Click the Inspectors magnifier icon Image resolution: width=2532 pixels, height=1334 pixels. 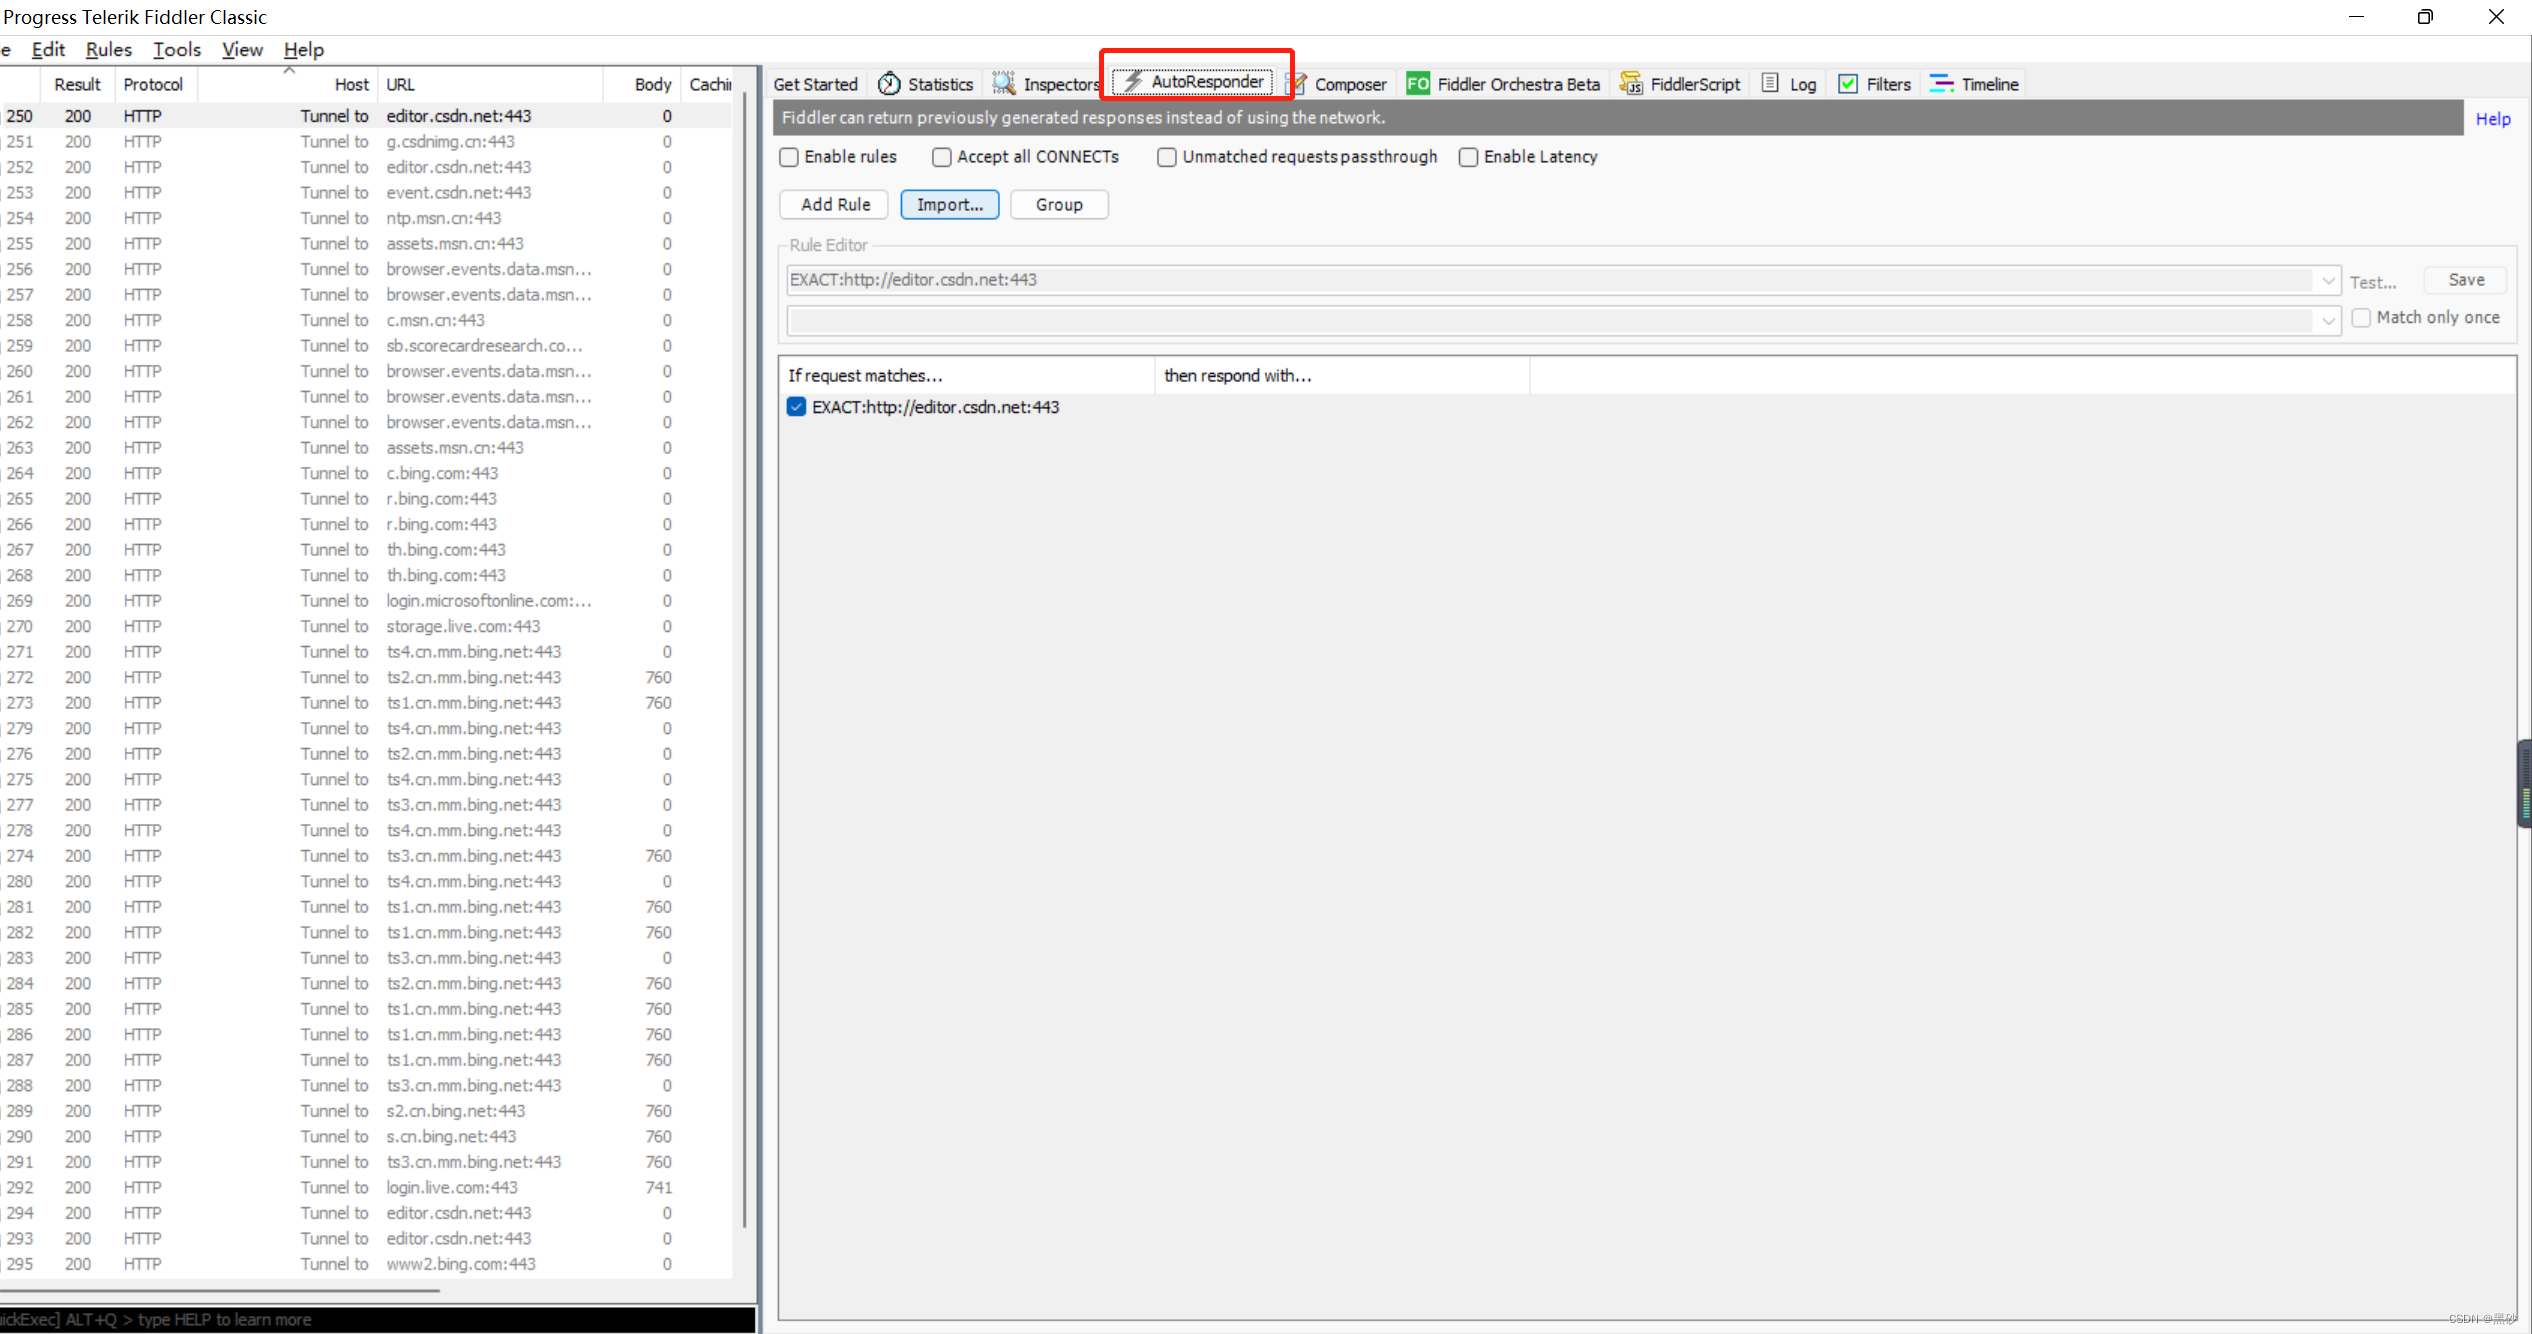click(1003, 84)
